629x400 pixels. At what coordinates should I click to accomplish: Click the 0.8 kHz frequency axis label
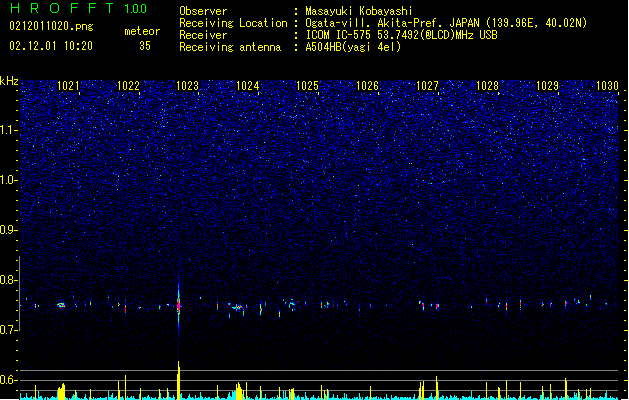click(9, 280)
